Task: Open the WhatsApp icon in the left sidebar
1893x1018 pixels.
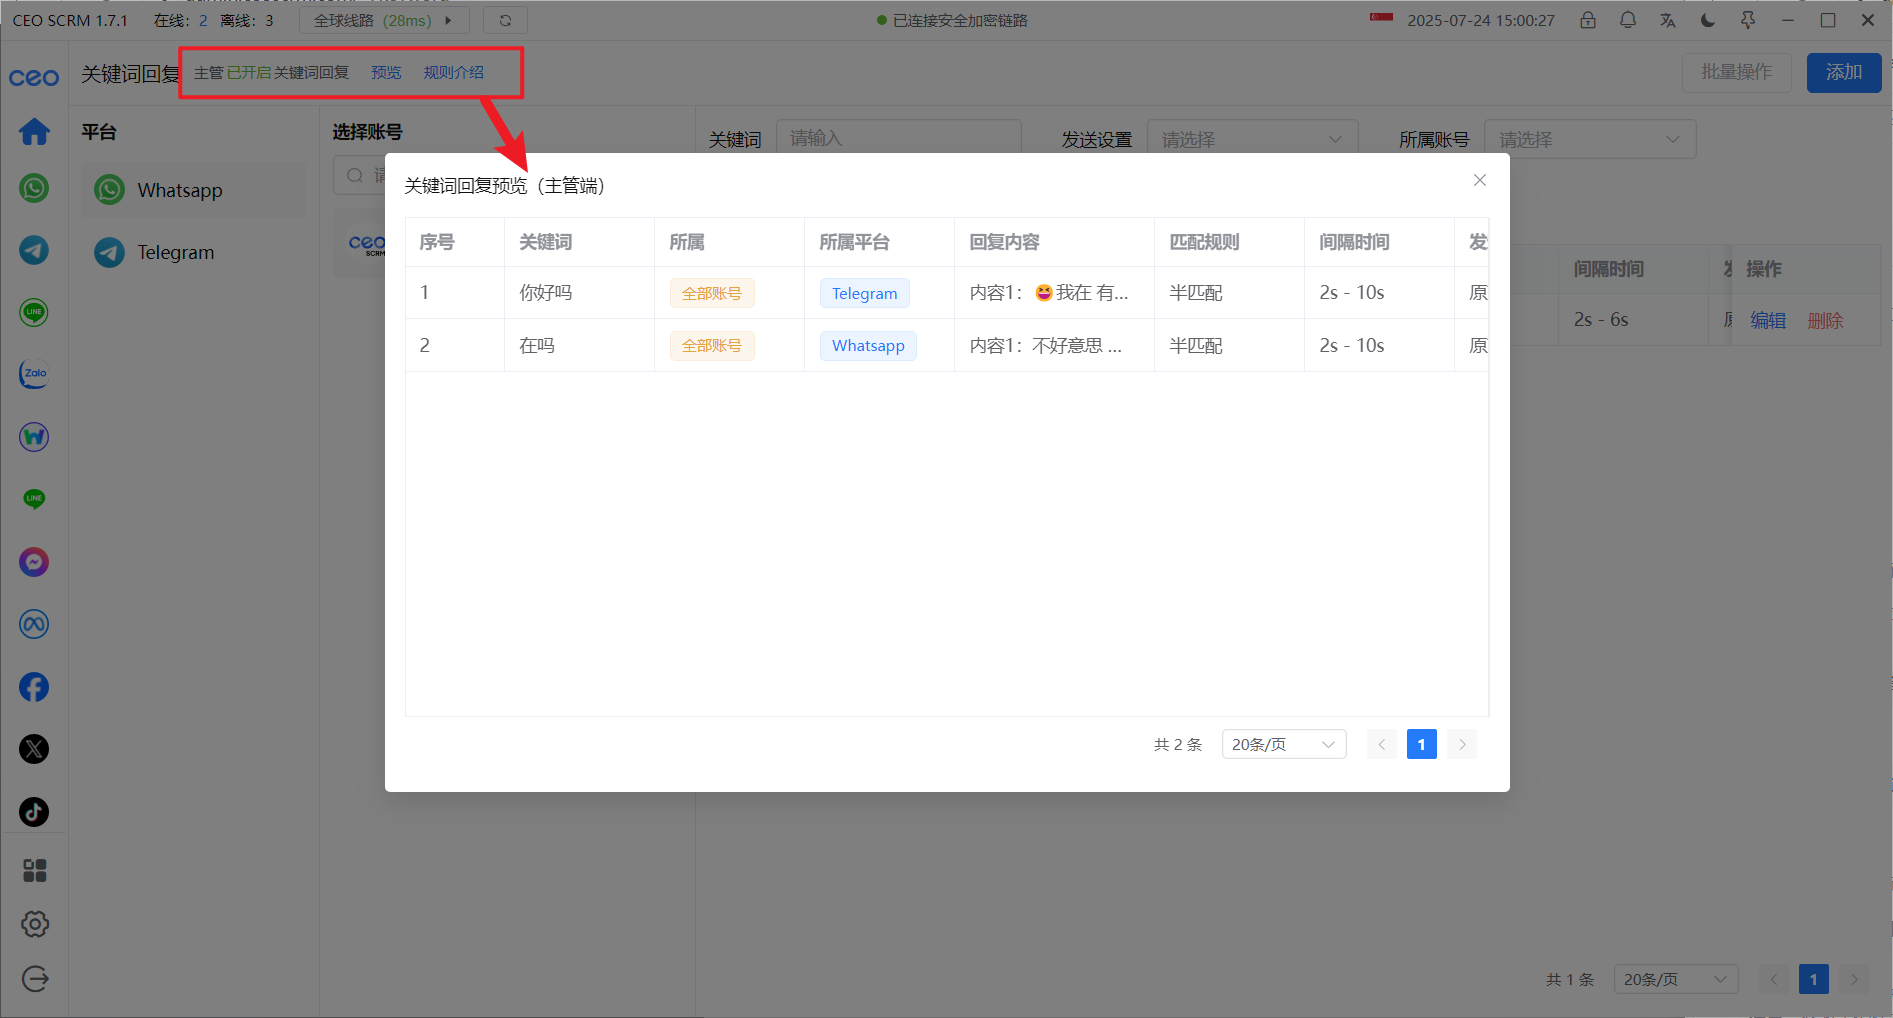Action: coord(34,188)
